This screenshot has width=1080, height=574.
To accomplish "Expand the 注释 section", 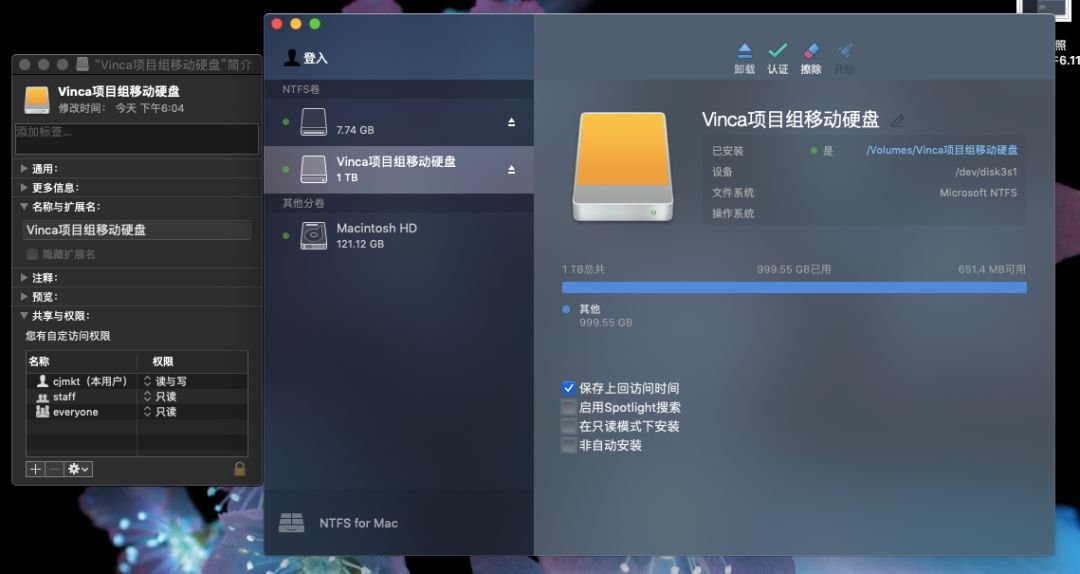I will click(x=24, y=278).
